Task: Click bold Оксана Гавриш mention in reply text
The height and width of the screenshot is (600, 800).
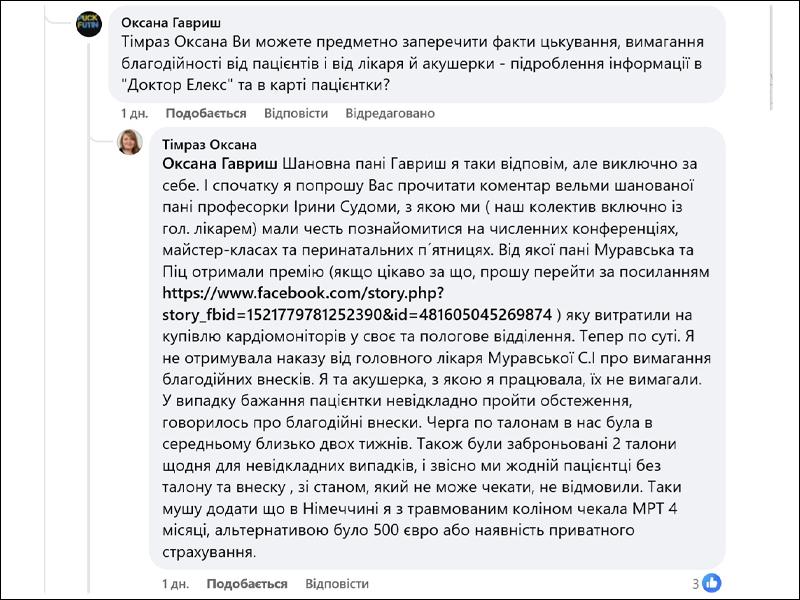Action: pyautogui.click(x=220, y=164)
